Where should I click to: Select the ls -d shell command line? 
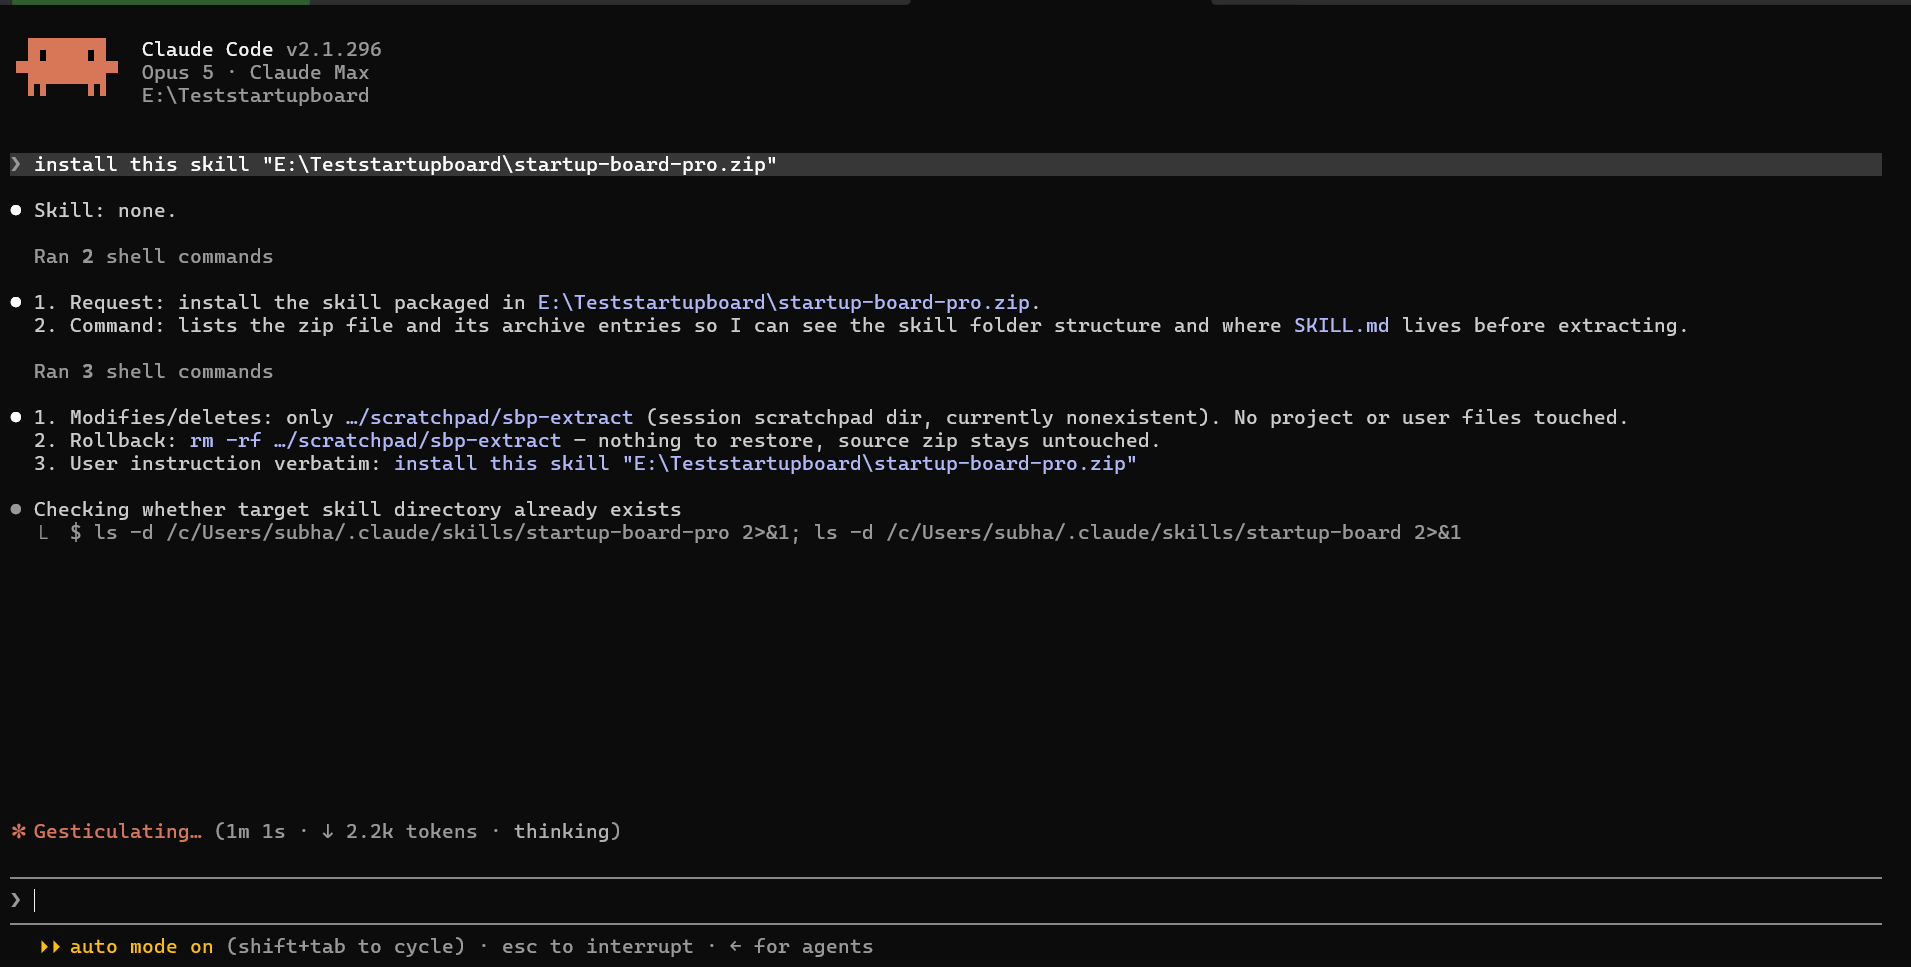click(x=765, y=532)
